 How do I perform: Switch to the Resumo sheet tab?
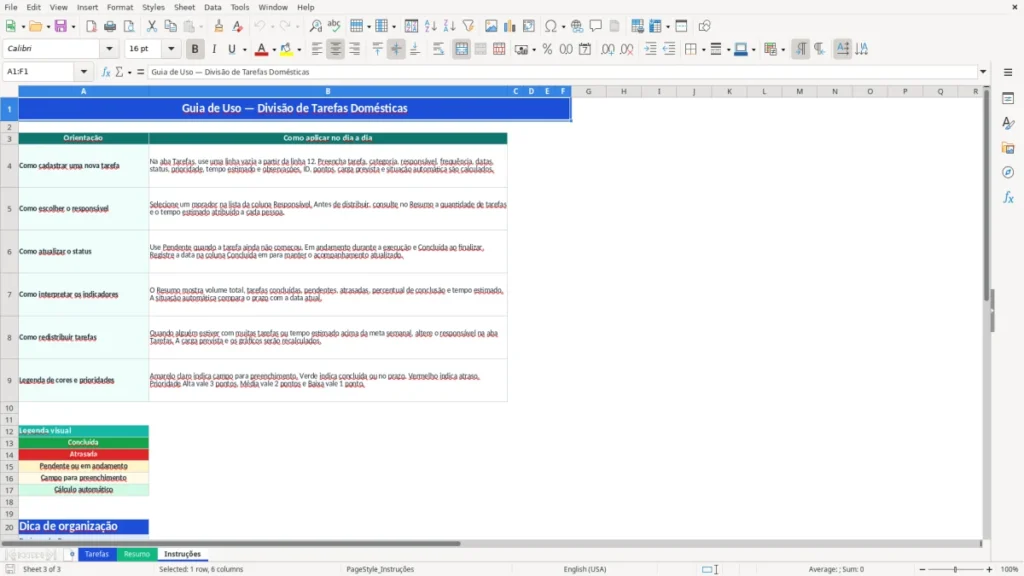coord(137,554)
